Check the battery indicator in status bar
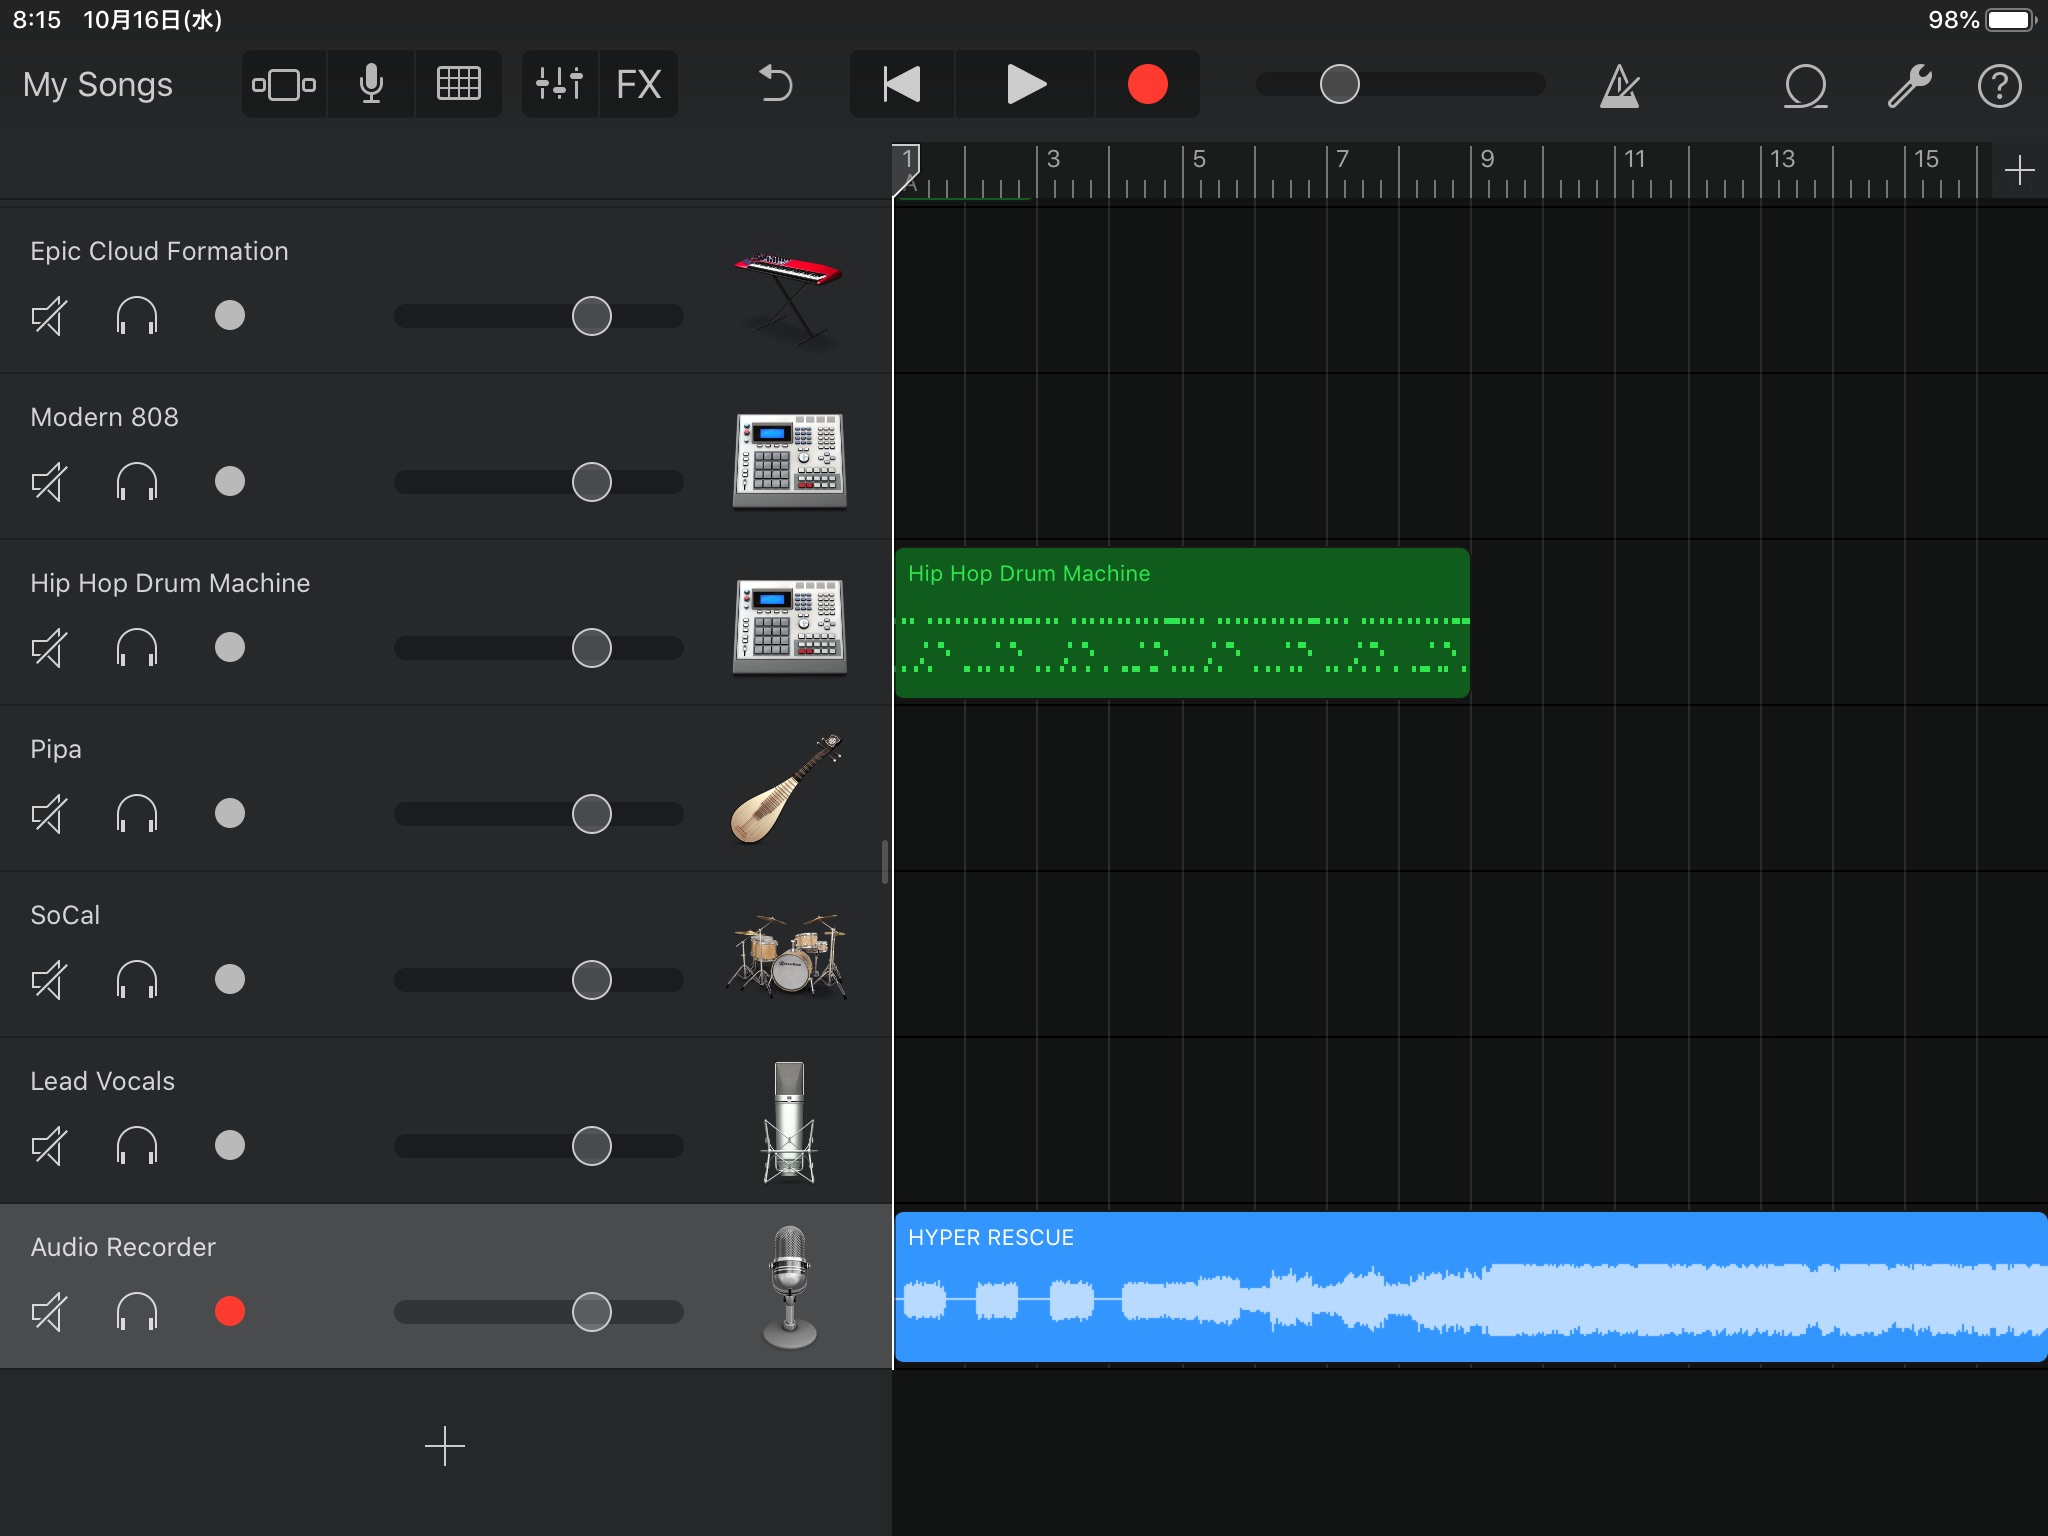 click(2012, 20)
